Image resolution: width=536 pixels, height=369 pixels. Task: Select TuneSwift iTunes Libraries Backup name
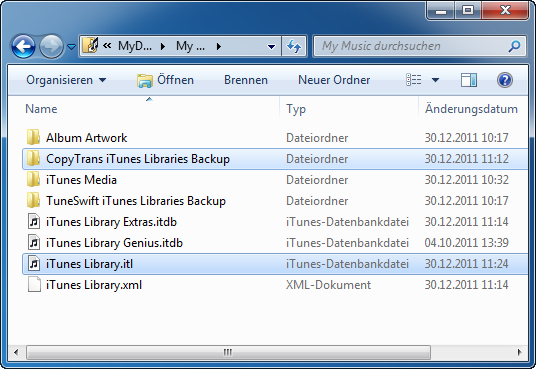pyautogui.click(x=136, y=201)
